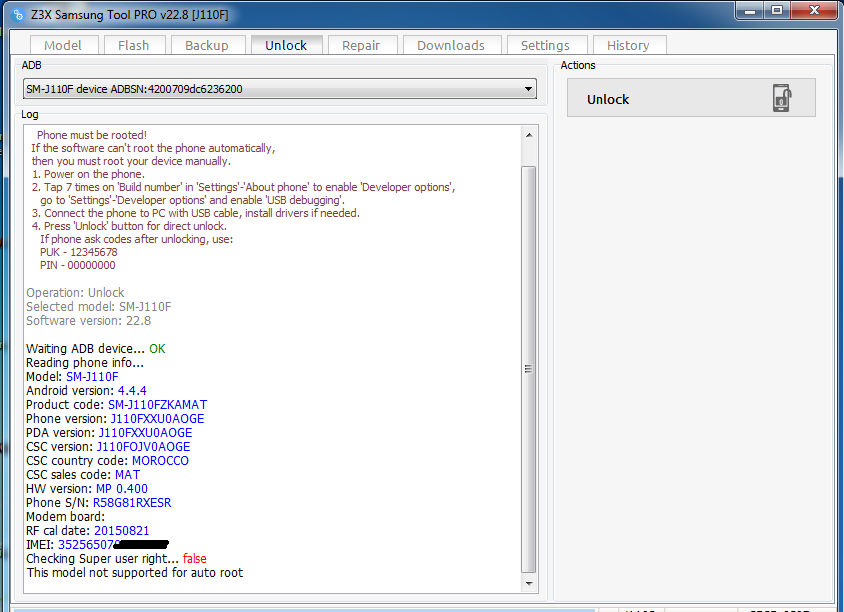Click the 'Press Unlock button for direct unlock' line
Screen dimensions: 844x612
point(129,226)
